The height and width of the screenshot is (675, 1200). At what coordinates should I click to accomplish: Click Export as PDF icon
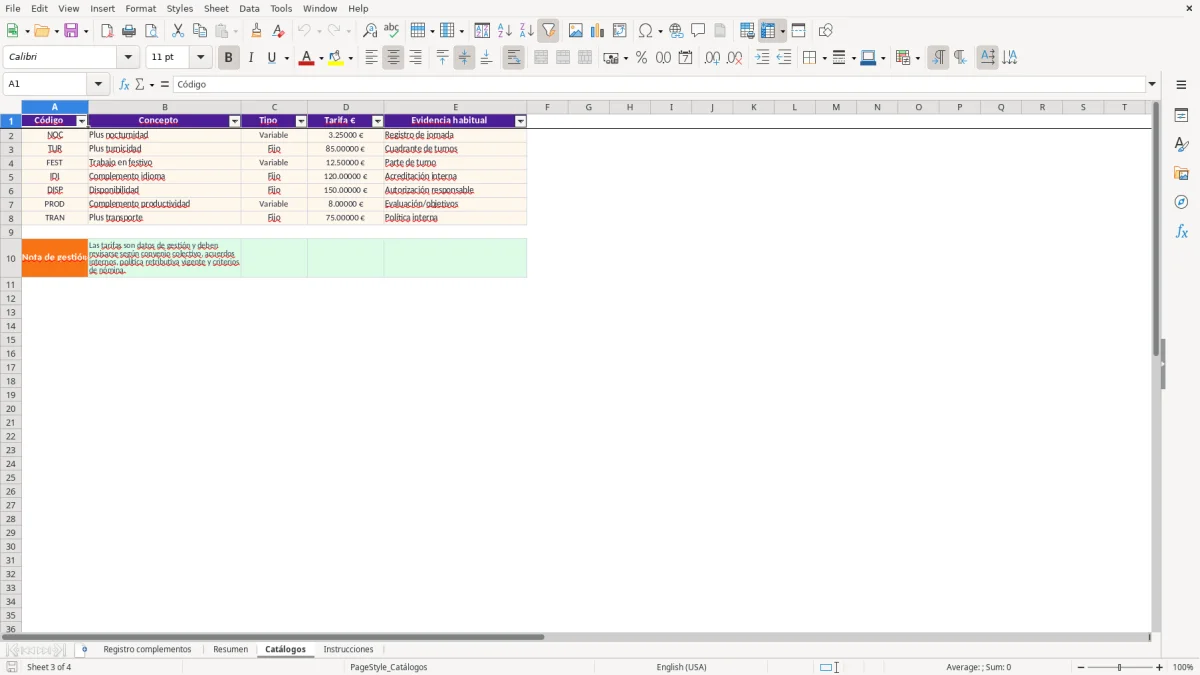[x=107, y=31]
